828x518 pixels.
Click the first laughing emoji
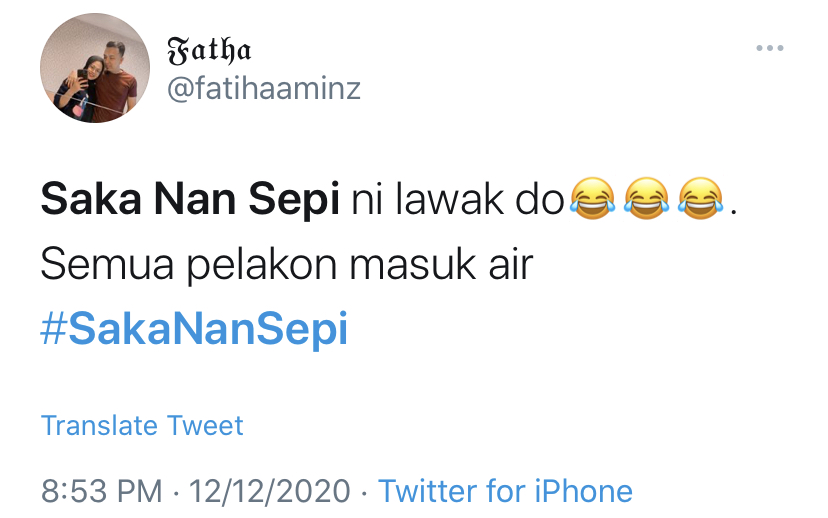pyautogui.click(x=592, y=198)
